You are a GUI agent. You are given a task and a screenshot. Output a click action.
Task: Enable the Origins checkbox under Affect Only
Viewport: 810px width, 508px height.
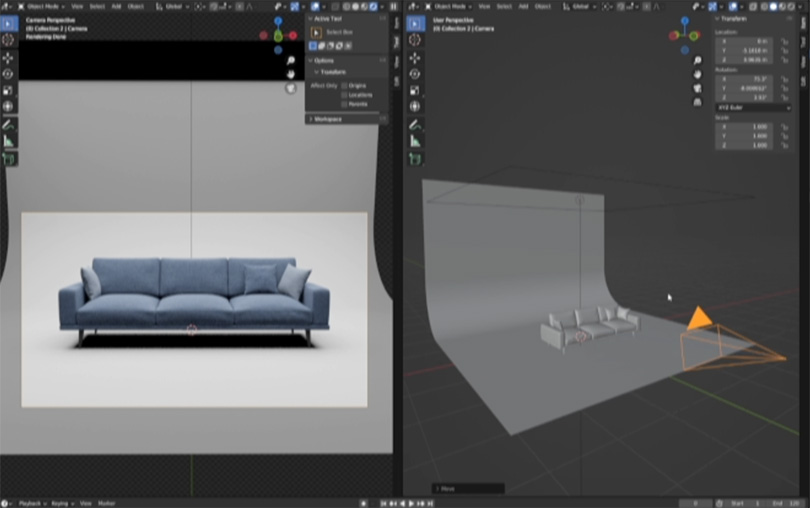coord(345,86)
